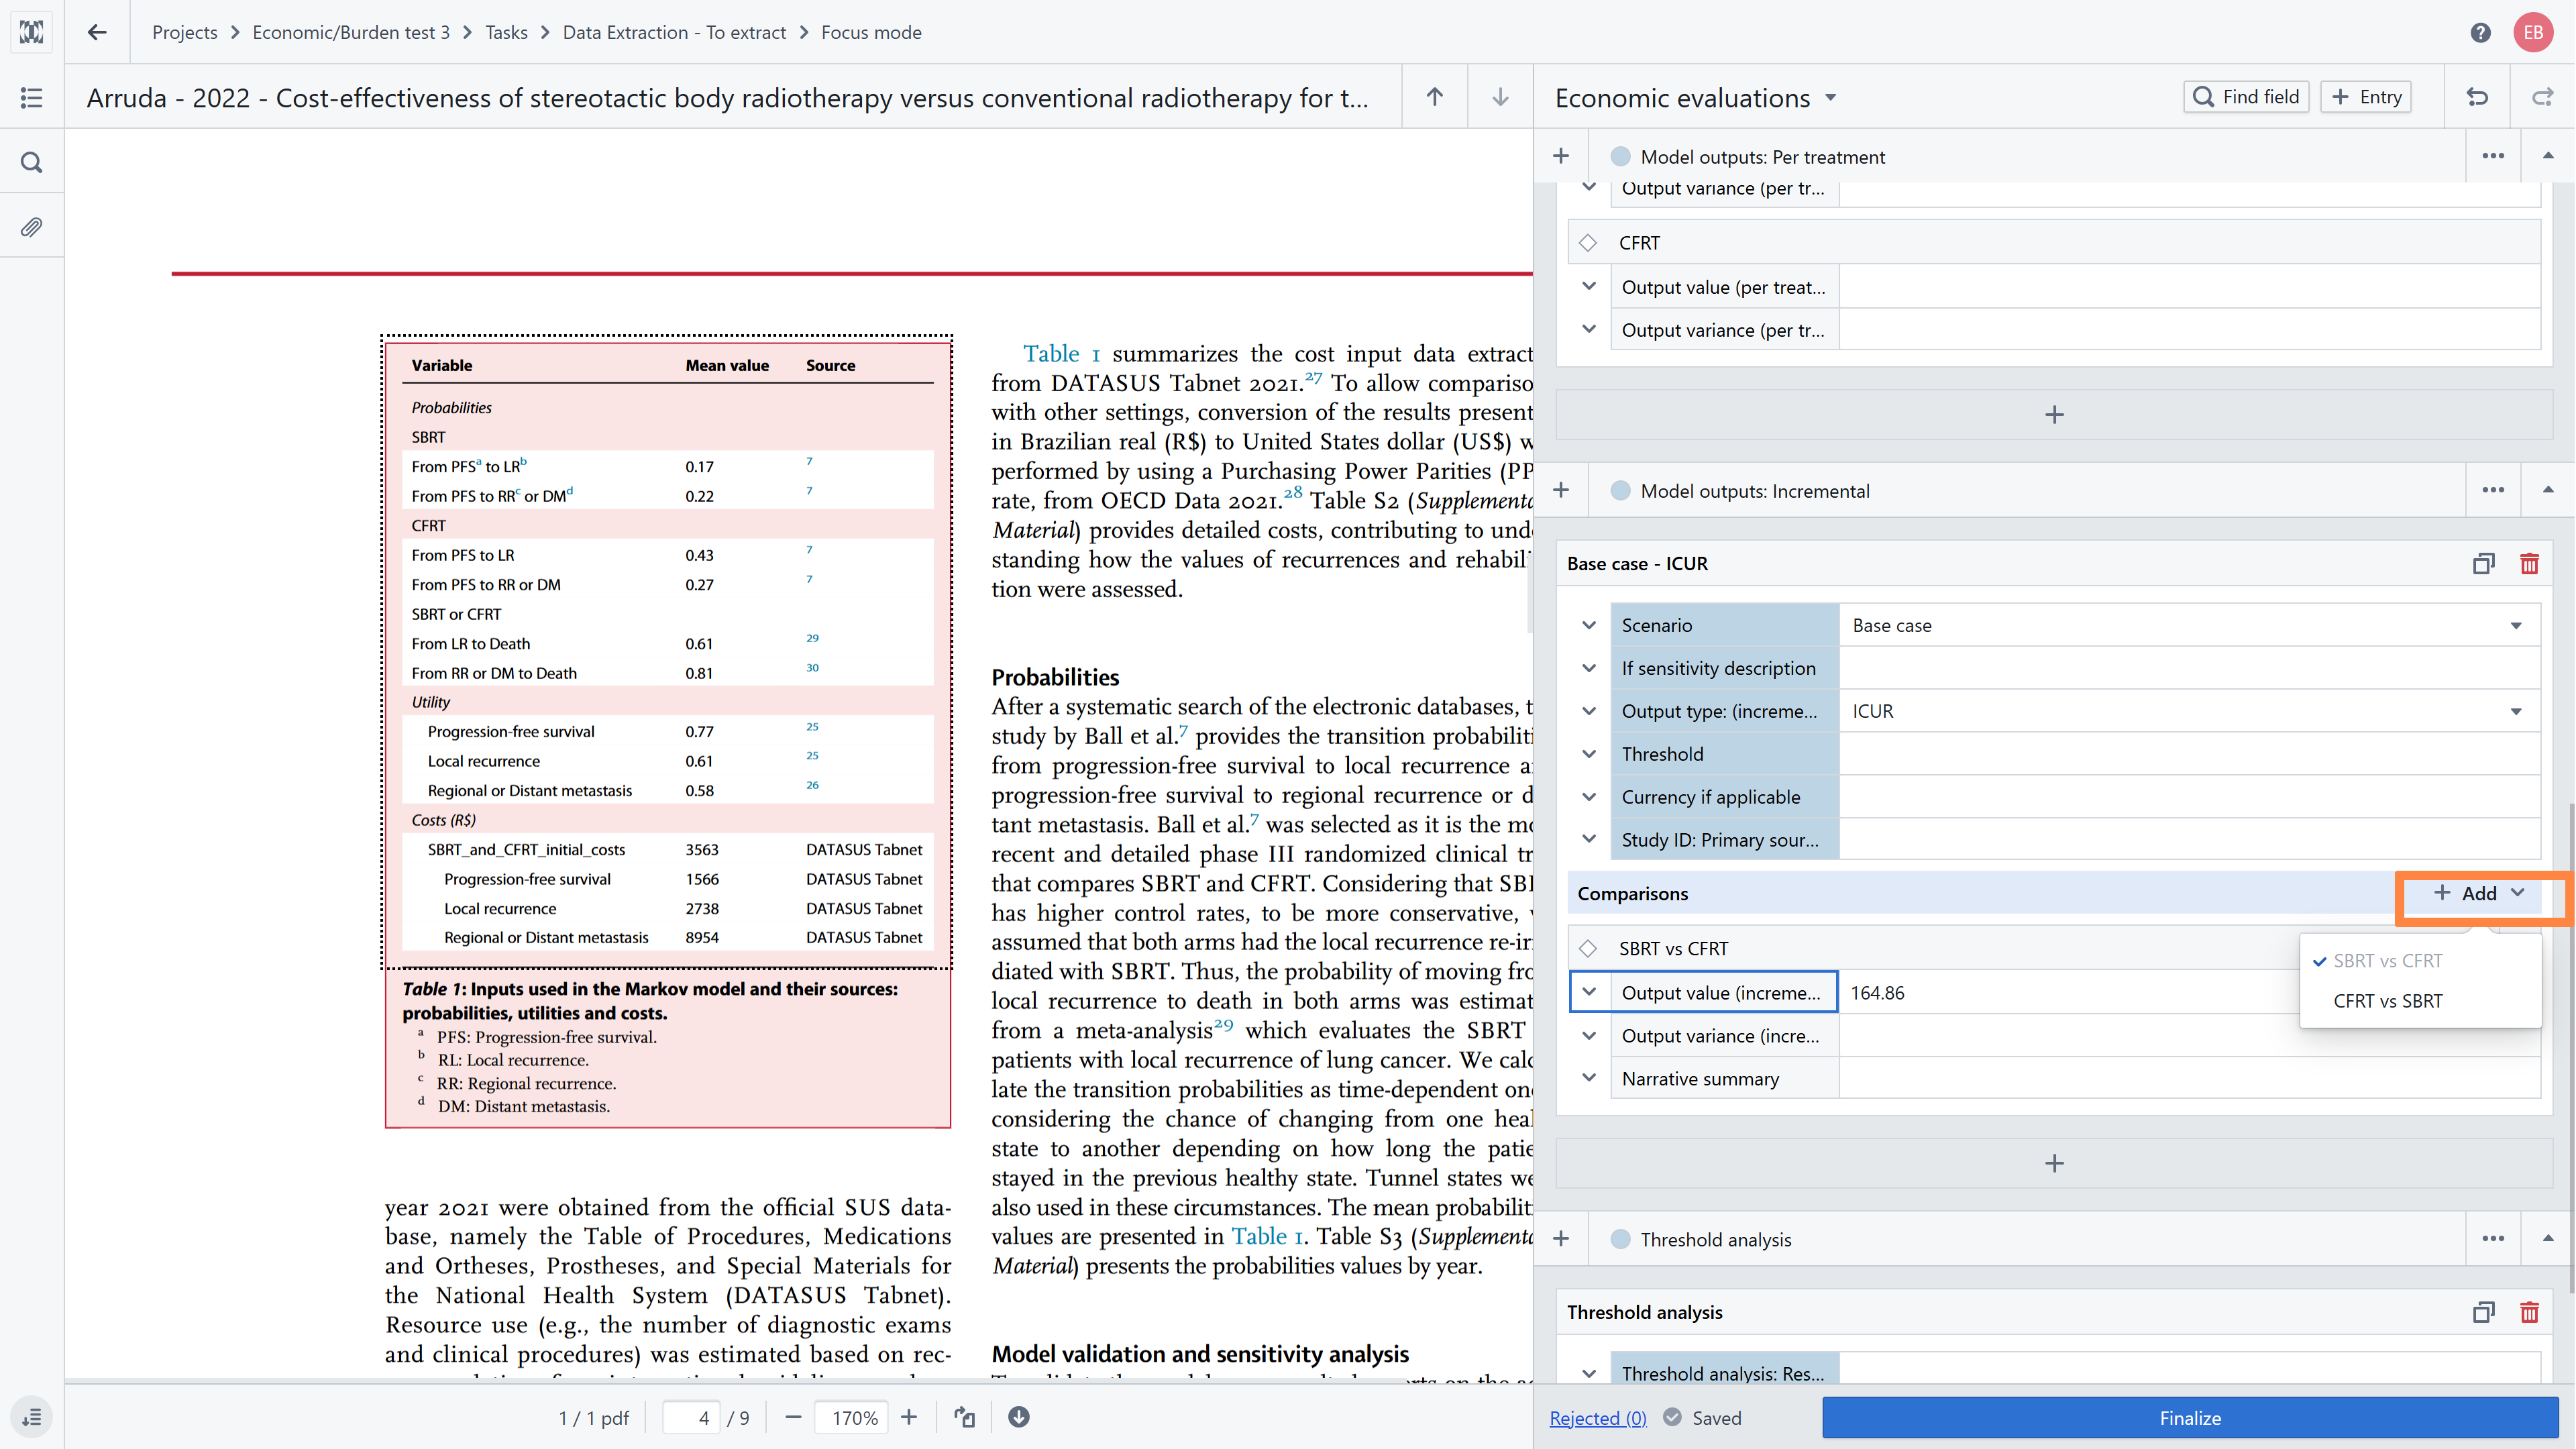Click the Find field button

(x=2246, y=97)
